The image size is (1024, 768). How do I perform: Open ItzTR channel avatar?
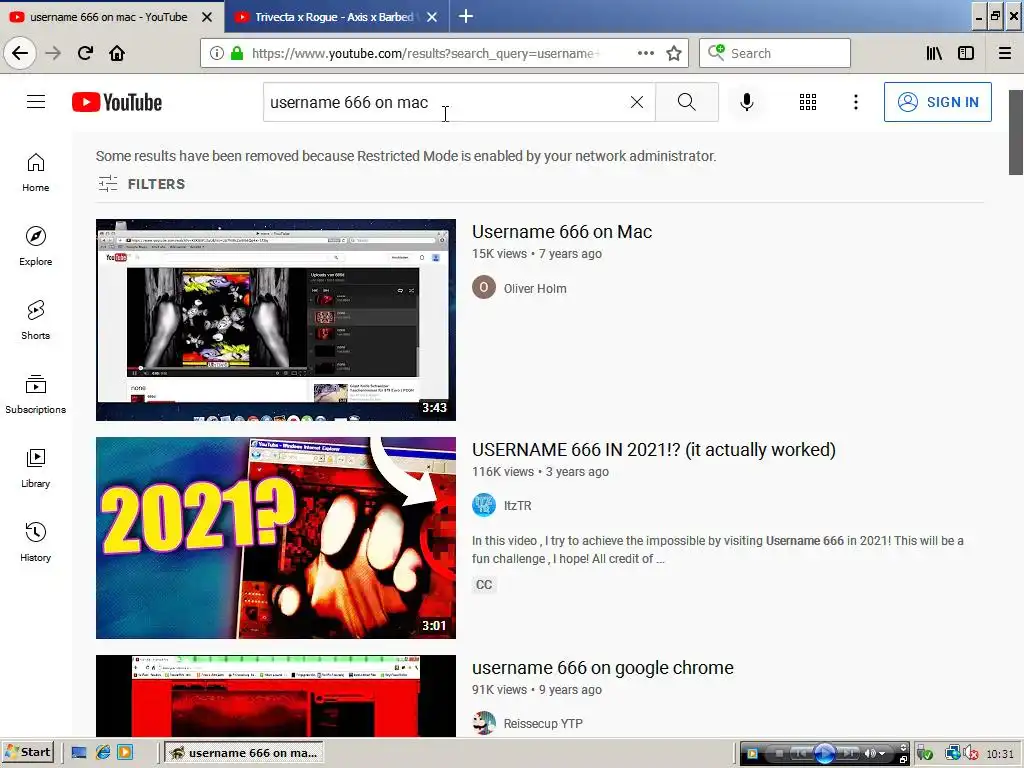pos(484,505)
